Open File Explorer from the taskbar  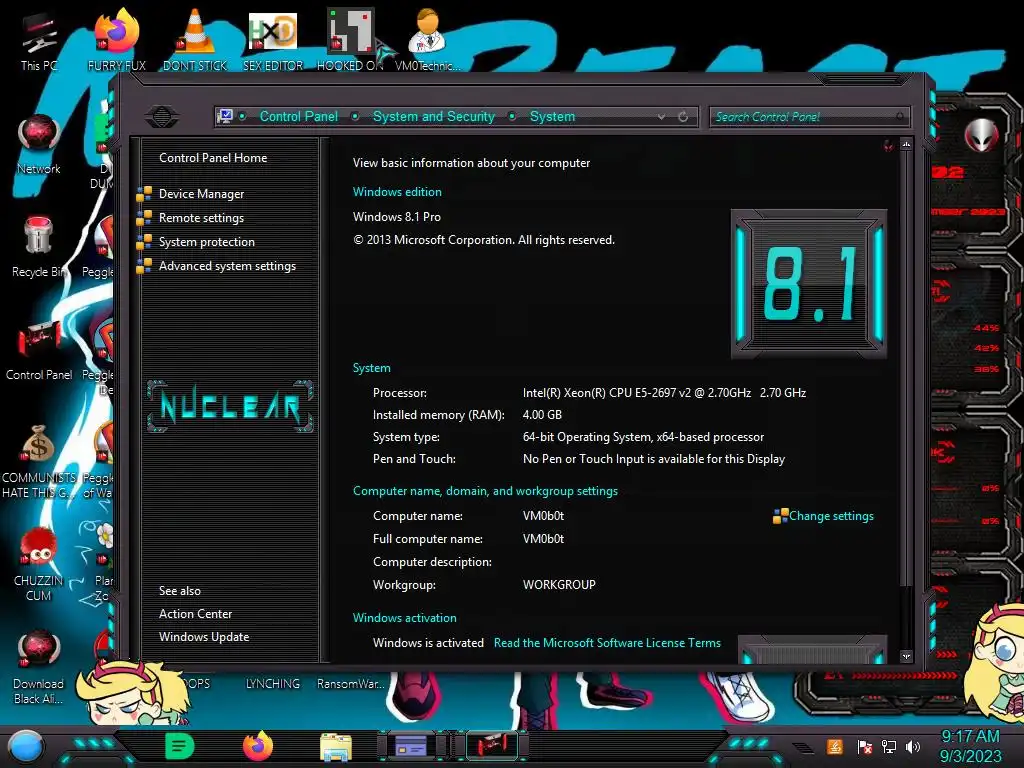click(336, 746)
